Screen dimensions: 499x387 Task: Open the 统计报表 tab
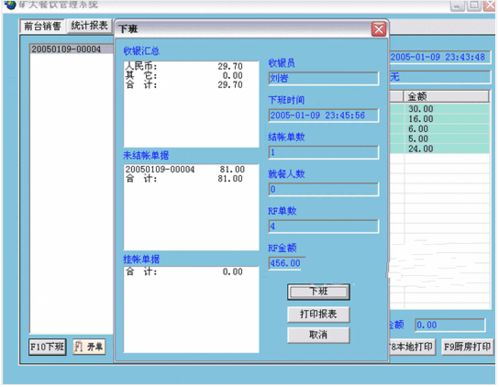point(89,26)
